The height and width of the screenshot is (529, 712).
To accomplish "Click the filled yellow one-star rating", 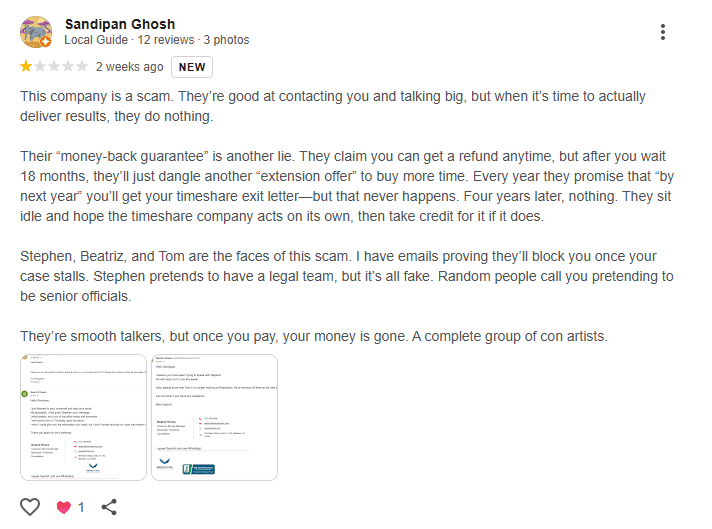I will point(25,67).
